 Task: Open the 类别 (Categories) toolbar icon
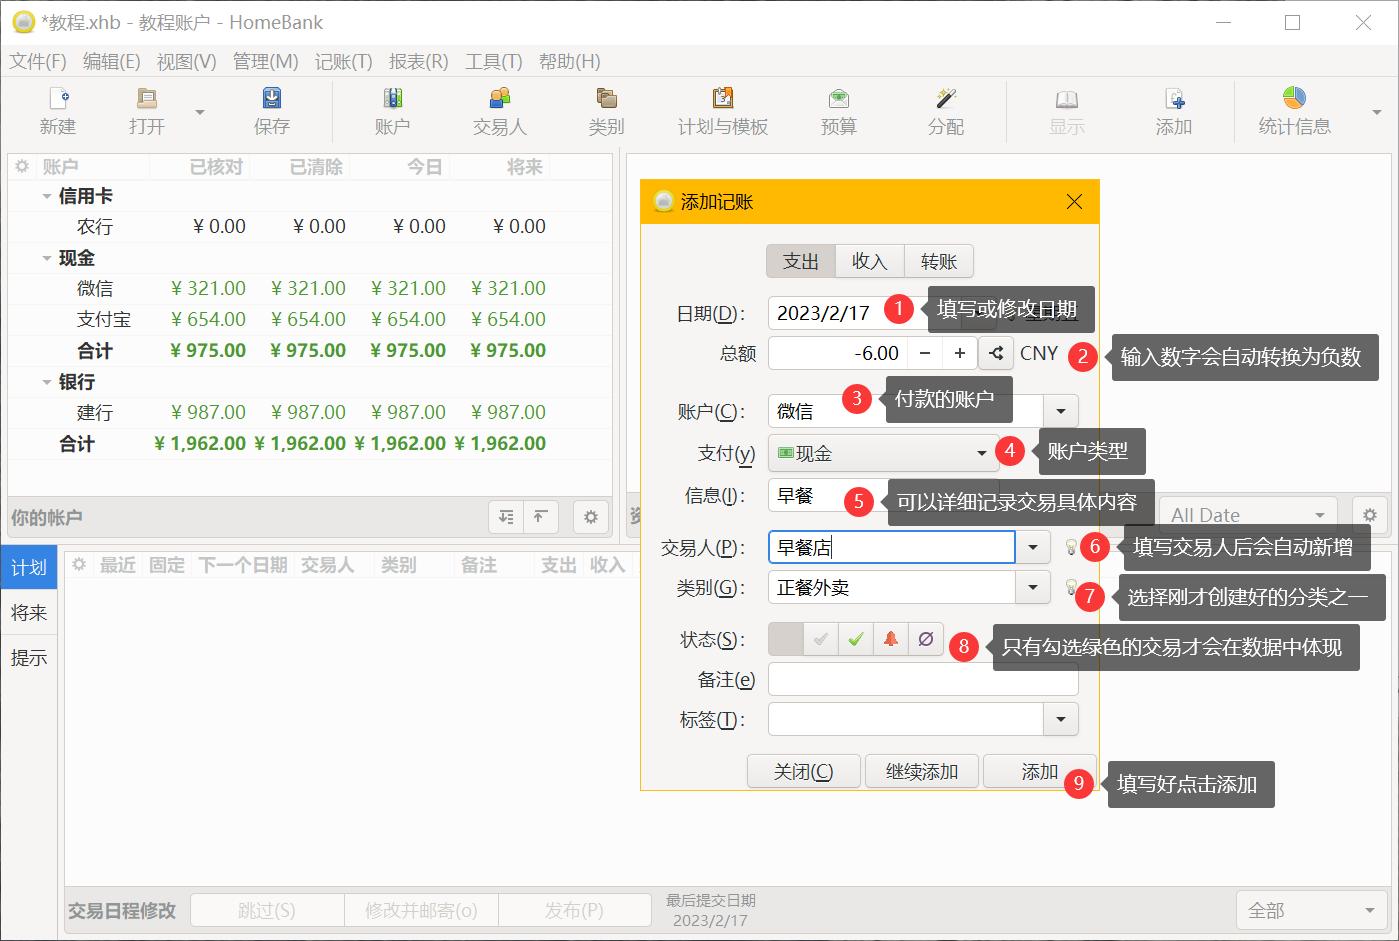click(x=606, y=110)
